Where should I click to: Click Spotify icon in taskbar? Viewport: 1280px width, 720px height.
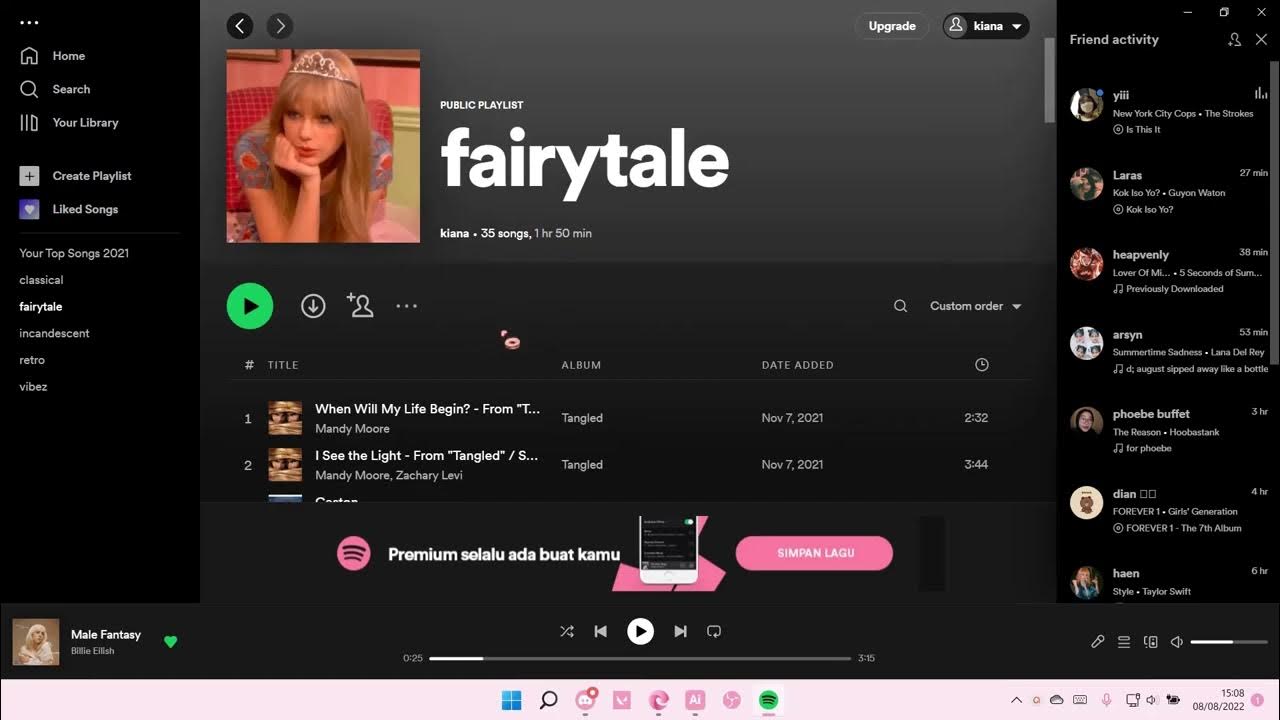(768, 700)
